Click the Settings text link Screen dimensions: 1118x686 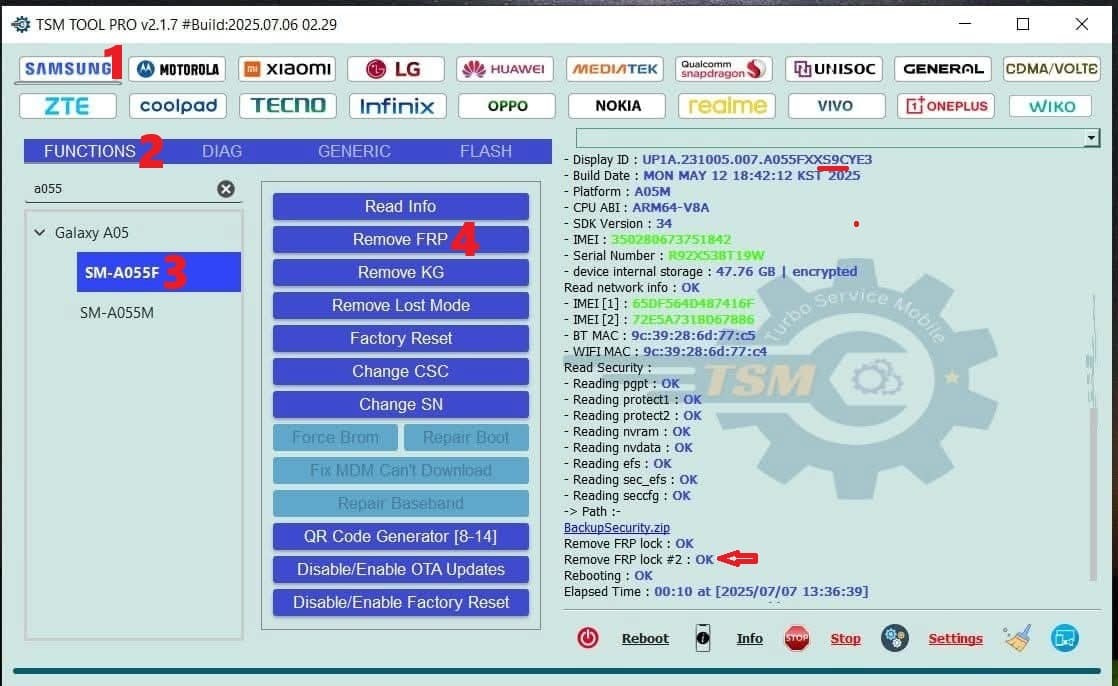tap(955, 638)
